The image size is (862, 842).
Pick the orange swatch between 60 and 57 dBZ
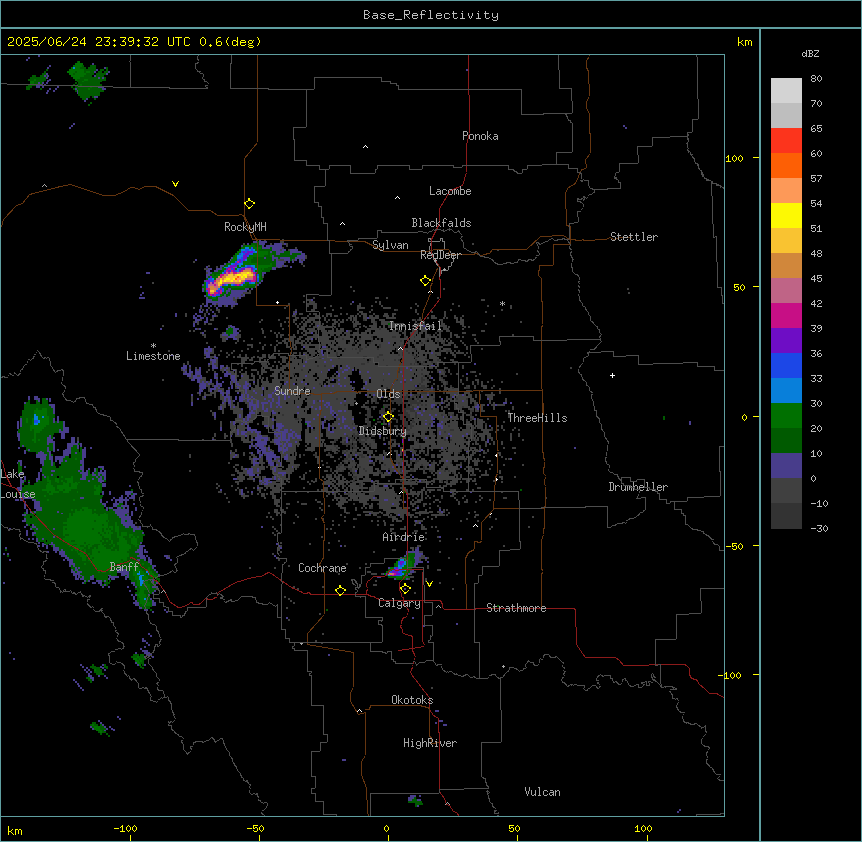click(x=786, y=165)
